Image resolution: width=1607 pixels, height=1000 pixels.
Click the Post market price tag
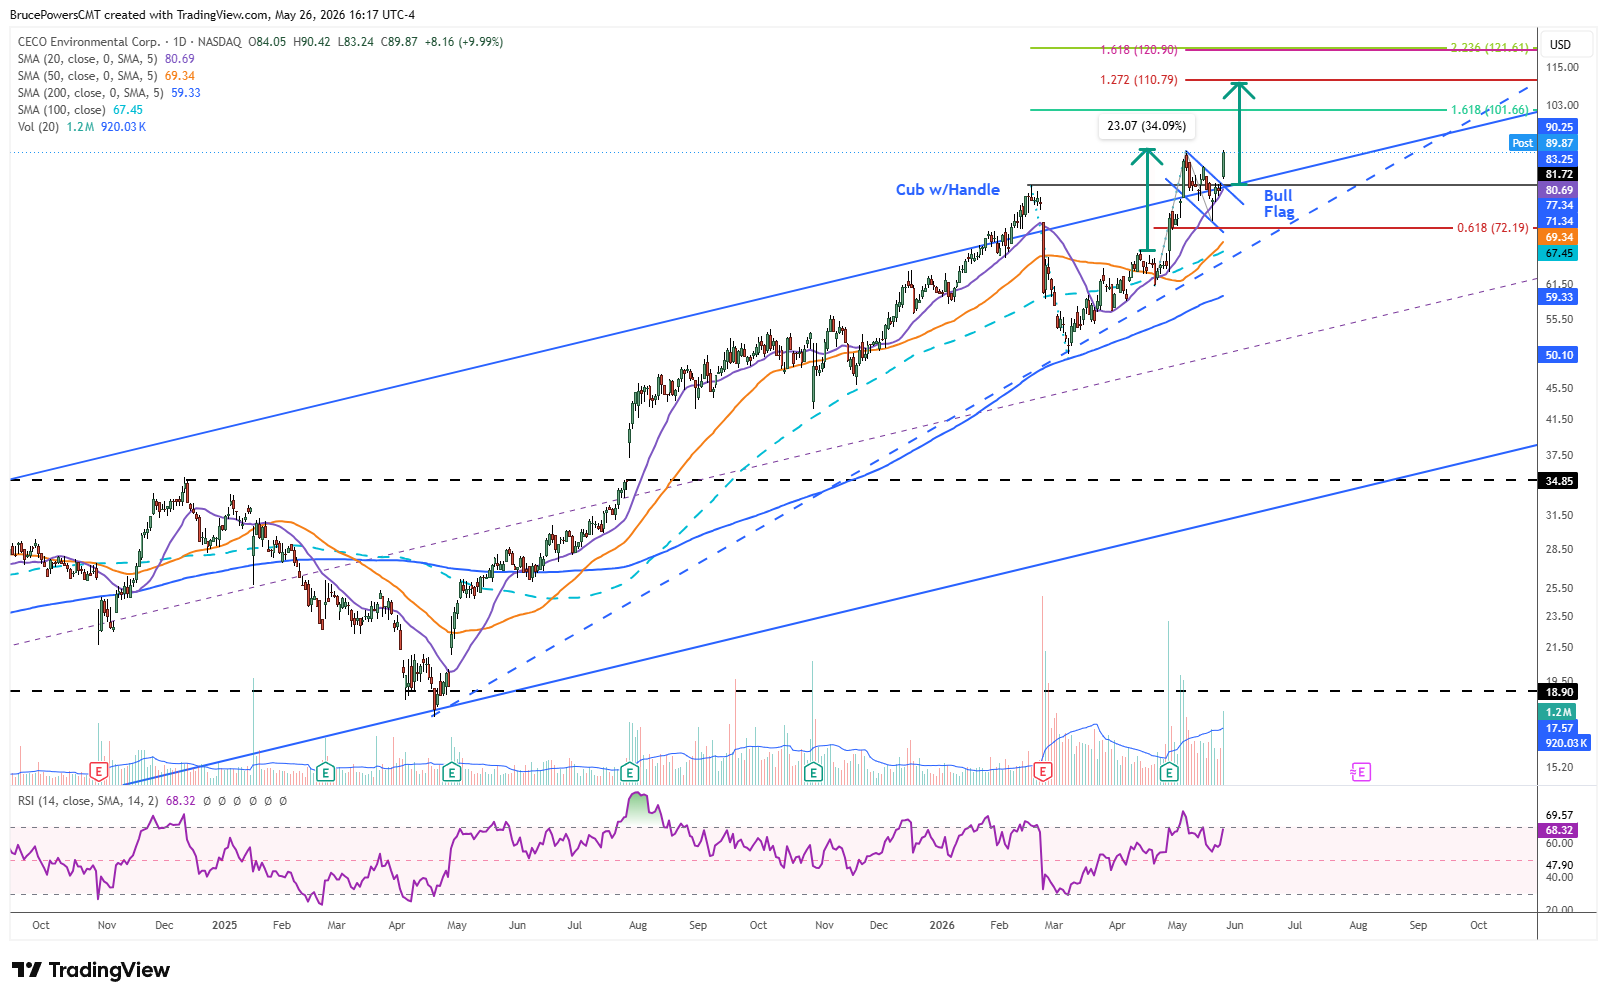(x=1522, y=143)
